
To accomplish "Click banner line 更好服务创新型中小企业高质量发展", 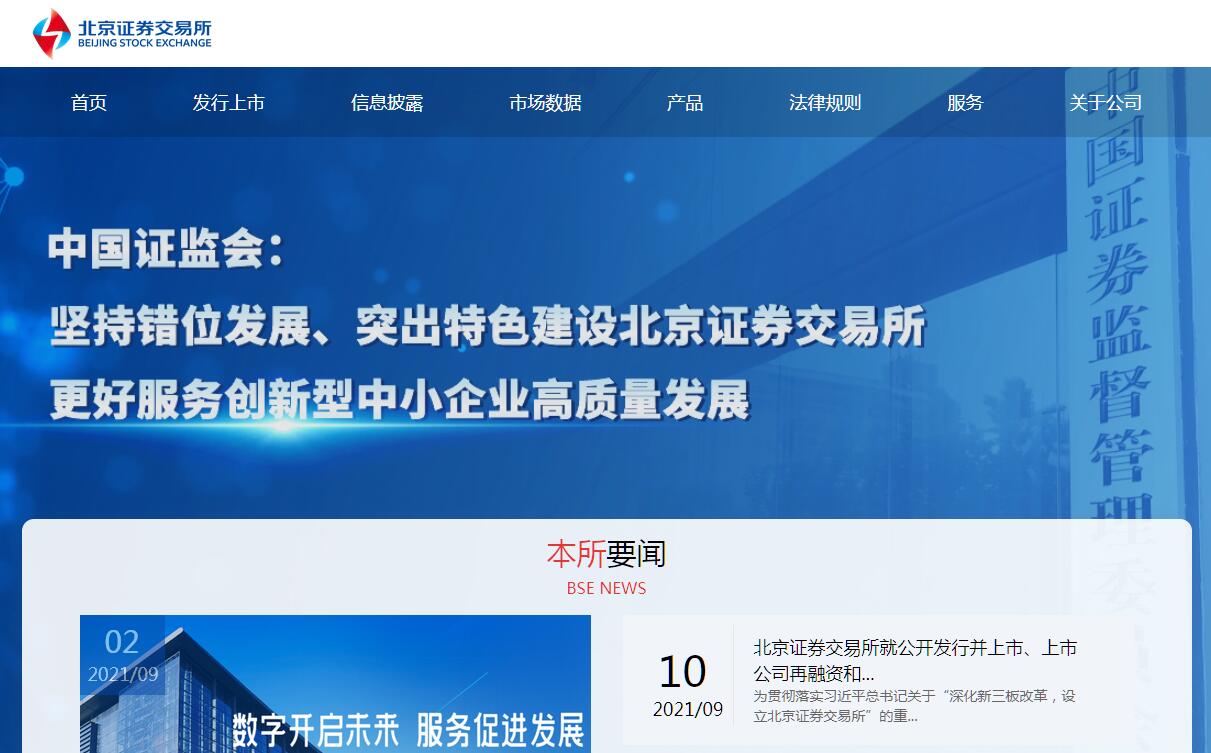I will pyautogui.click(x=399, y=401).
